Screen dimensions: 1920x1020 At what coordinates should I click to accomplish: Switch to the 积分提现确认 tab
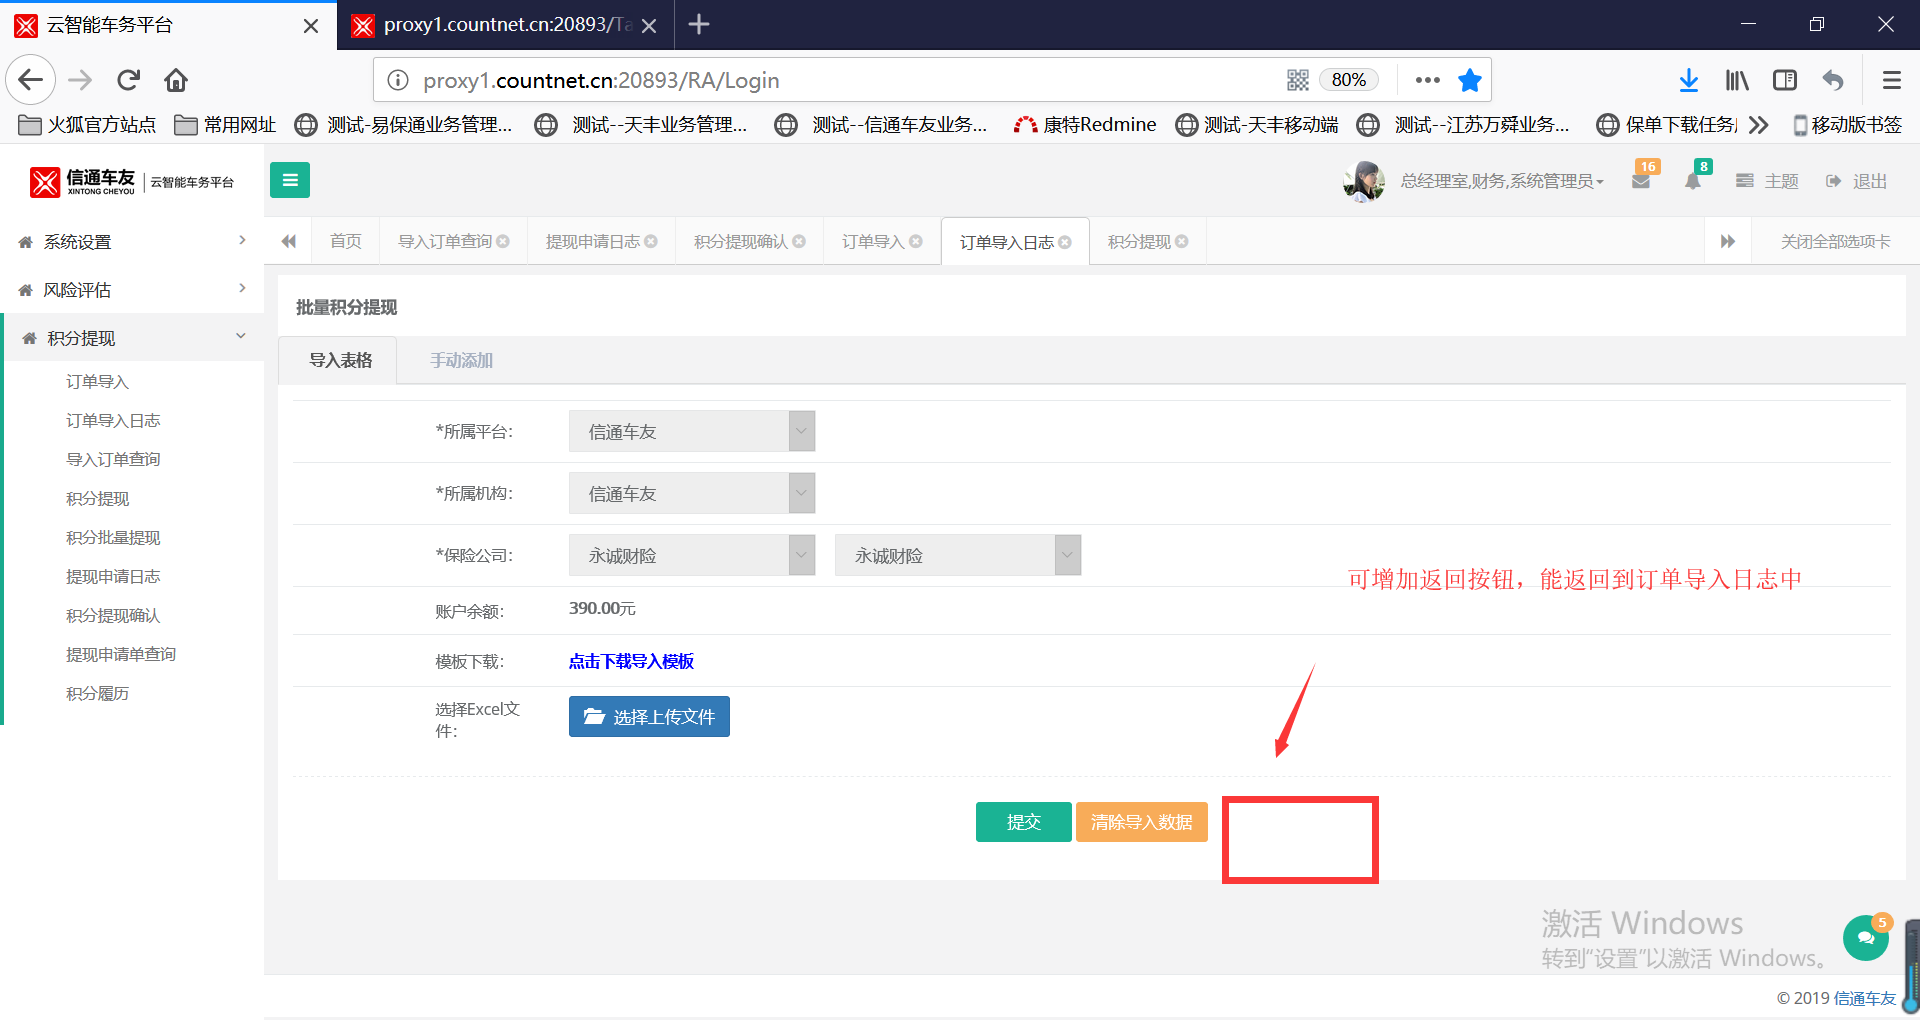pos(741,241)
